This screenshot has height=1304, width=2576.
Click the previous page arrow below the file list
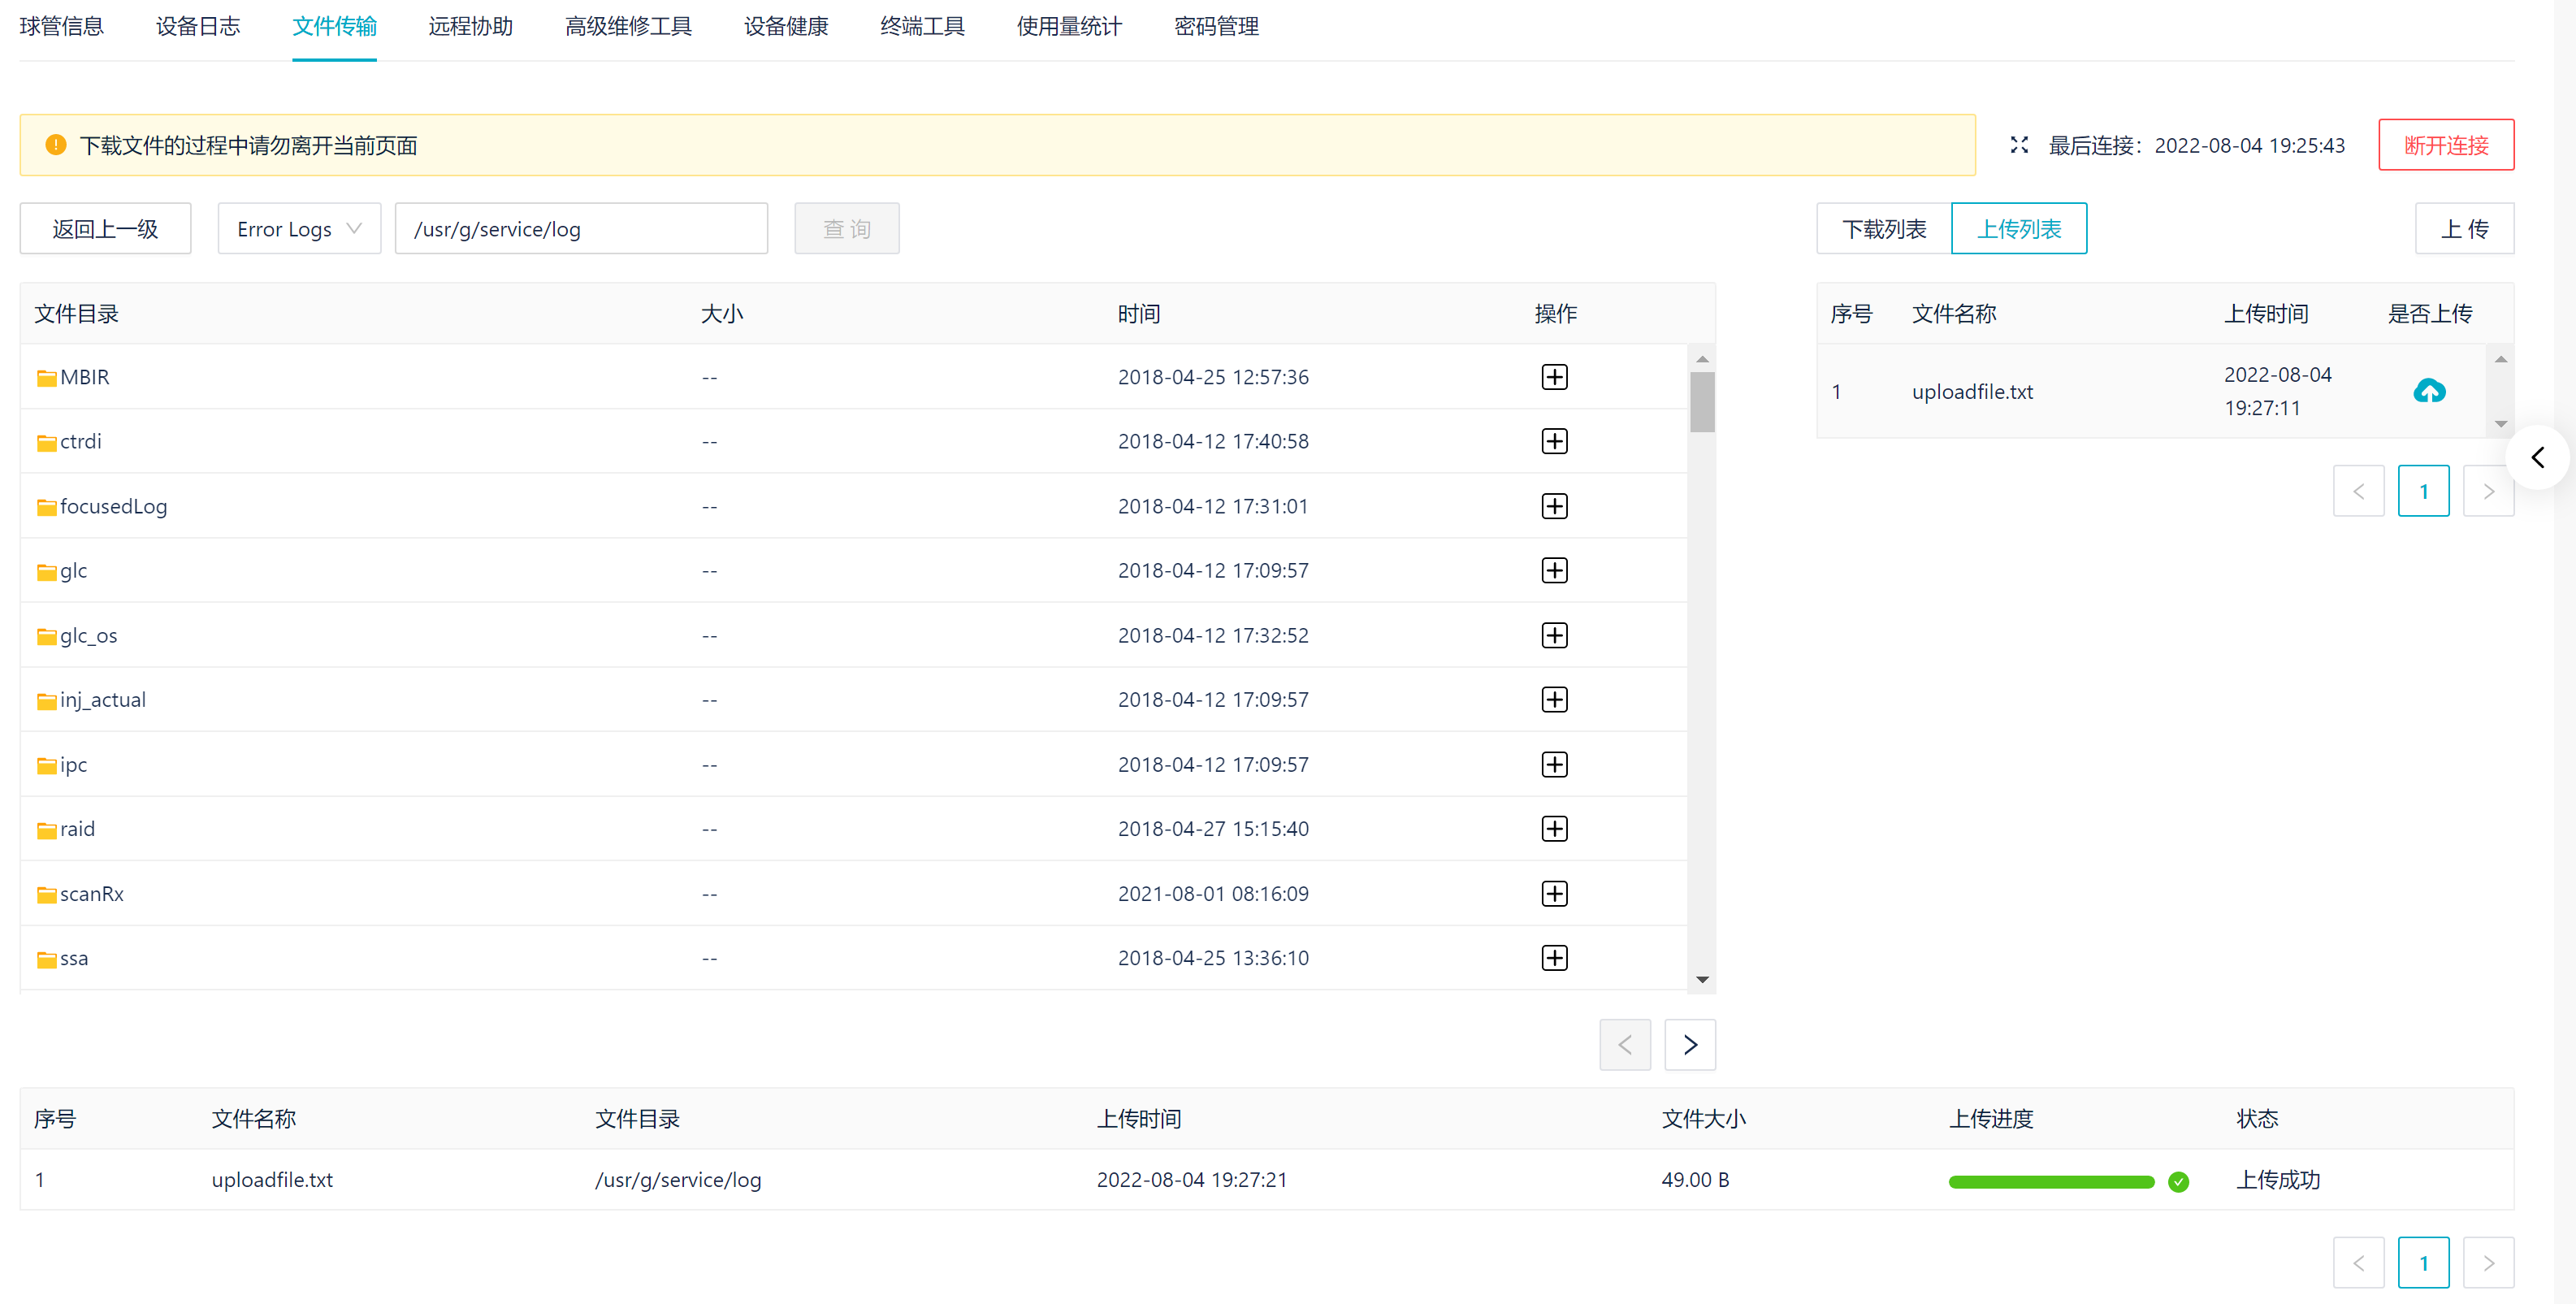point(1625,1044)
